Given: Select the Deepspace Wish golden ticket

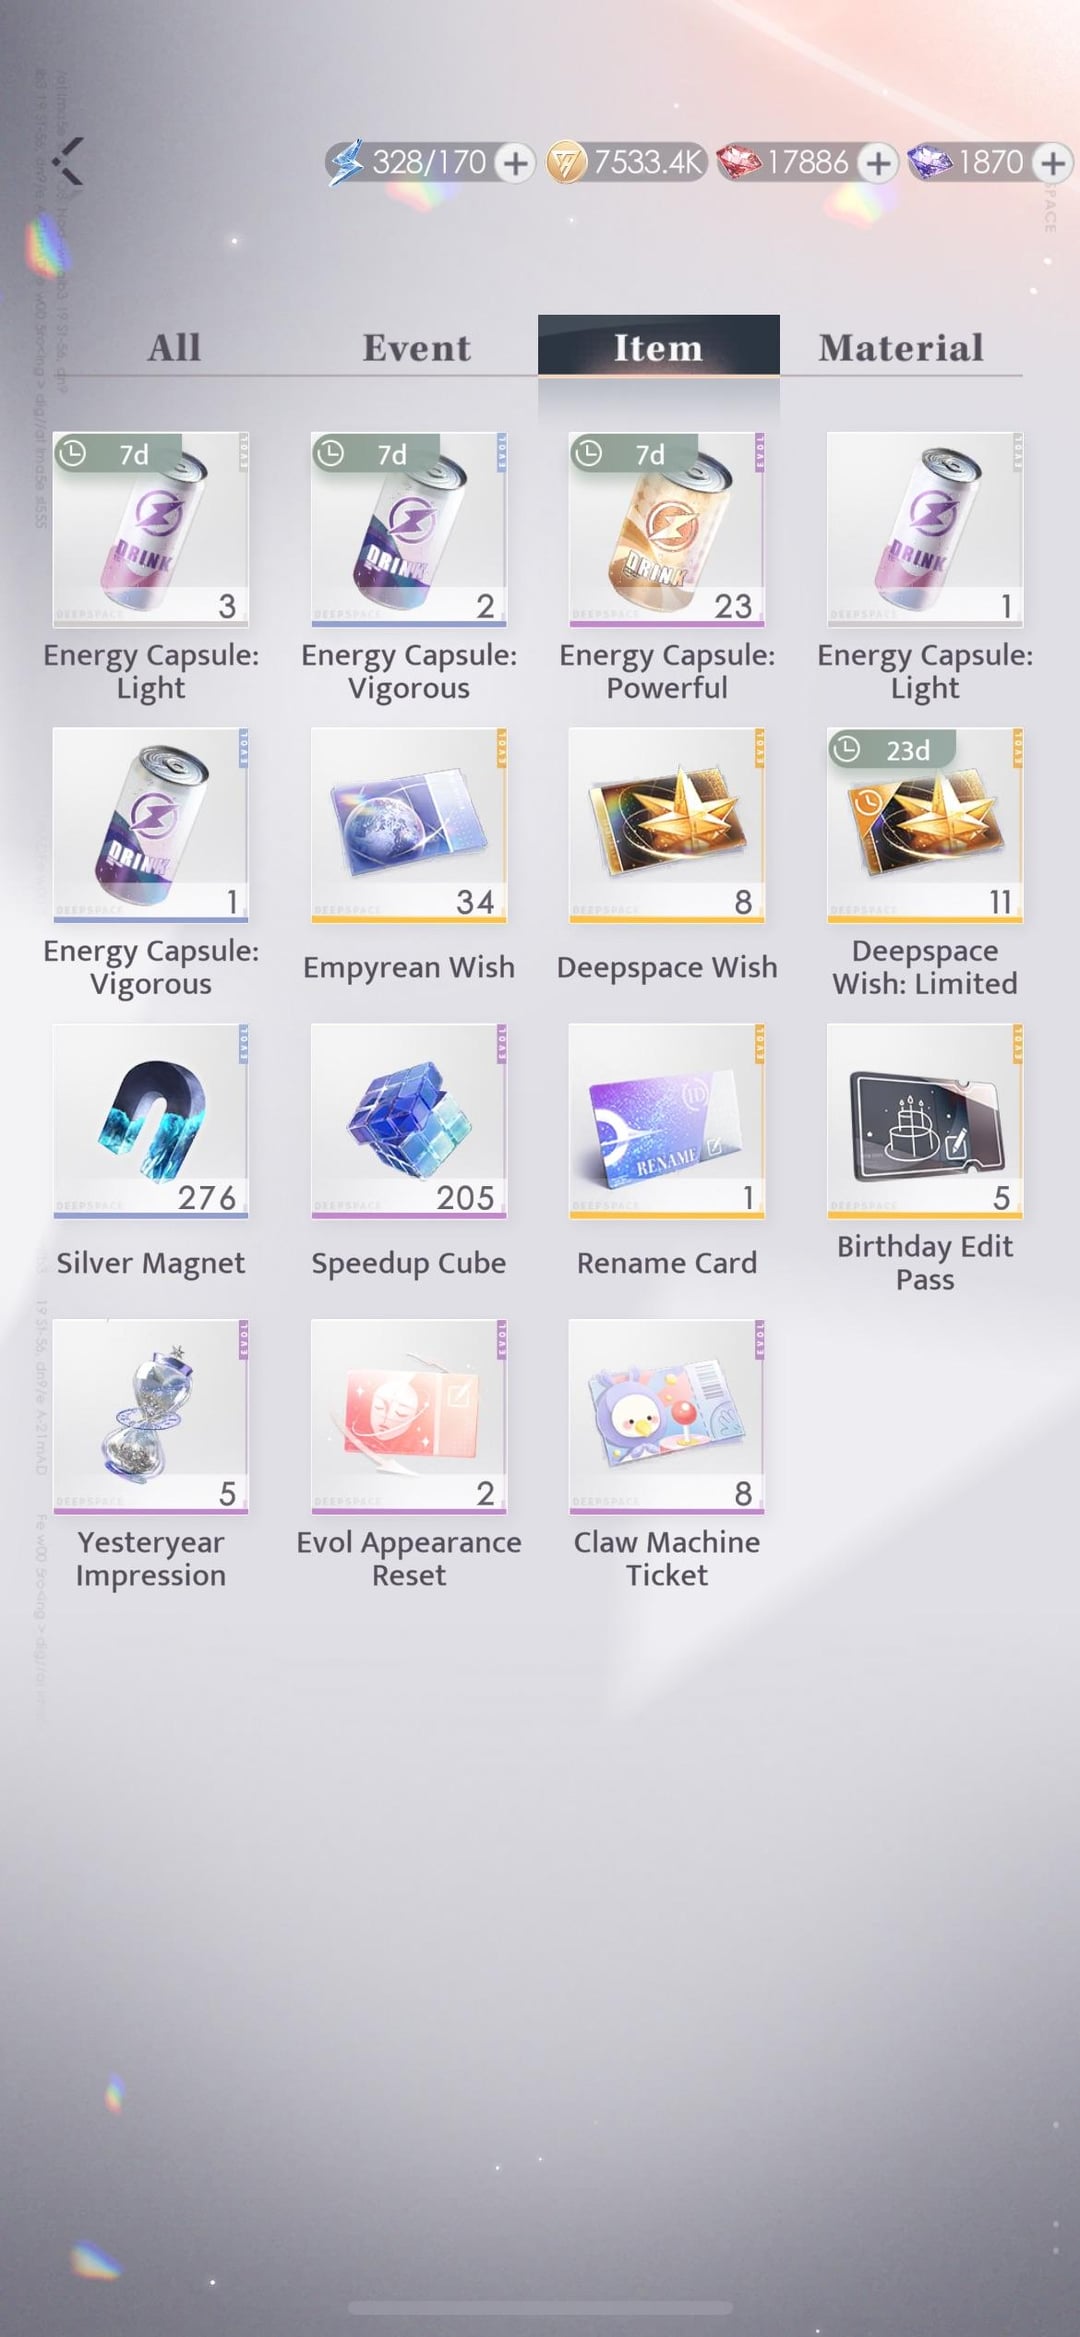Looking at the screenshot, I should click(667, 825).
